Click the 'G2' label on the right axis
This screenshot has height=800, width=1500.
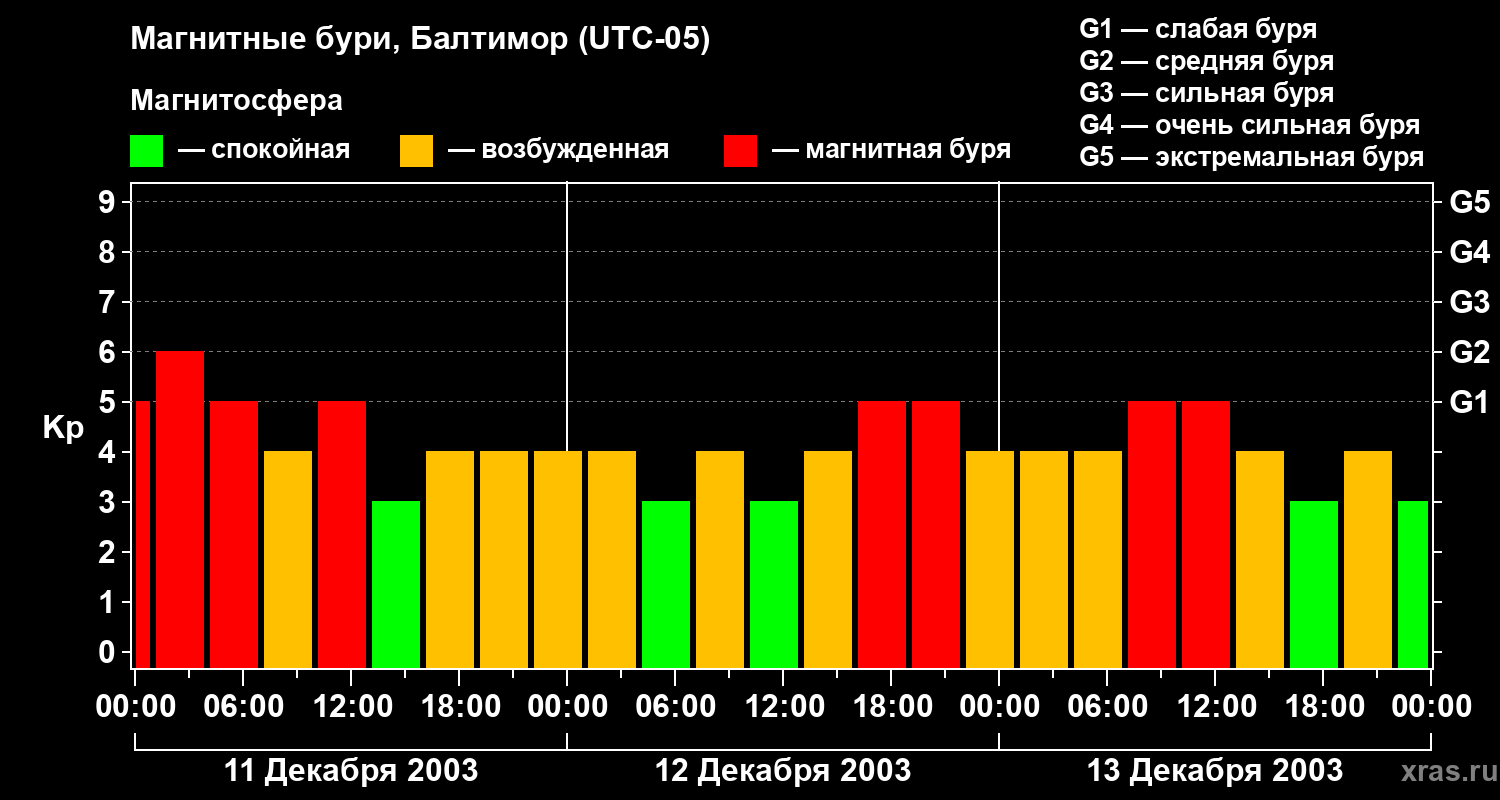[x=1469, y=352]
